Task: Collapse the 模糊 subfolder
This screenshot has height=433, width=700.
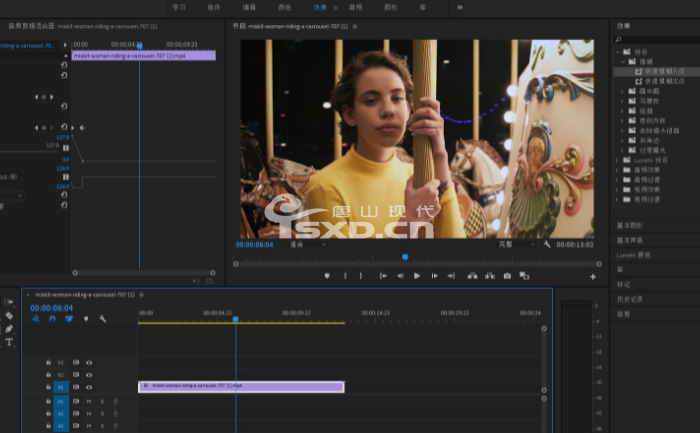Action: point(623,62)
